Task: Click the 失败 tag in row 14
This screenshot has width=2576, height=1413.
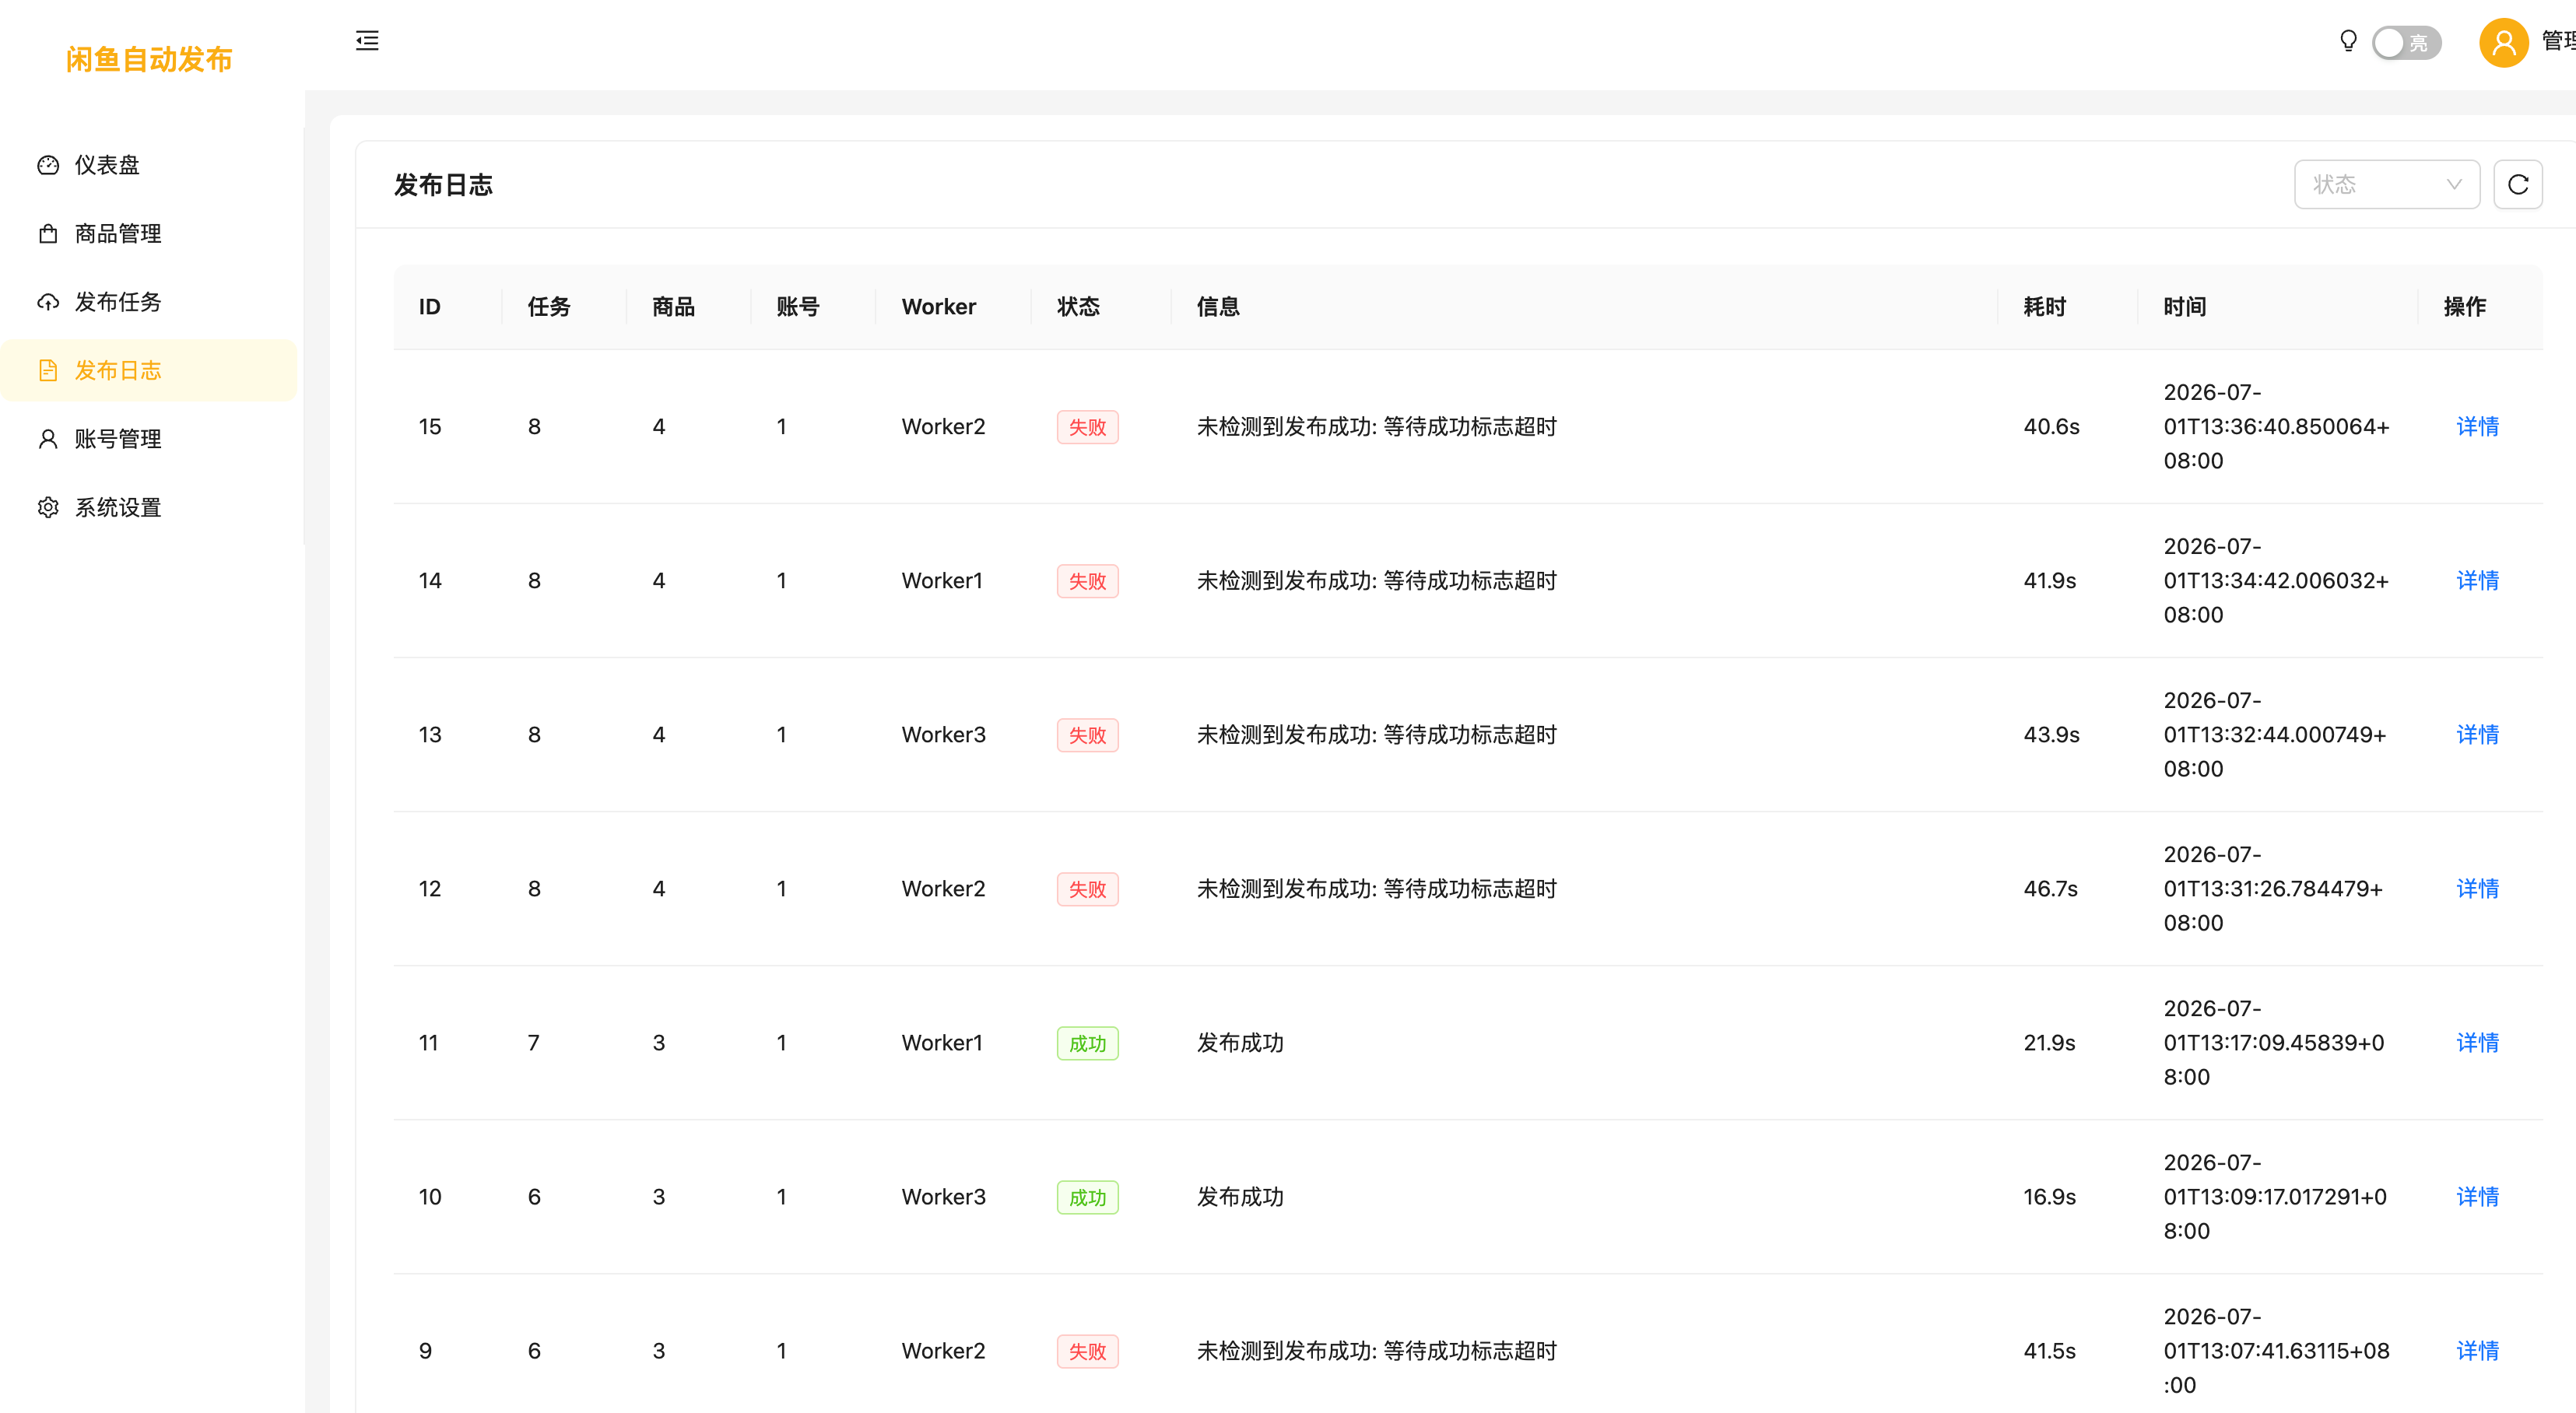Action: tap(1087, 581)
